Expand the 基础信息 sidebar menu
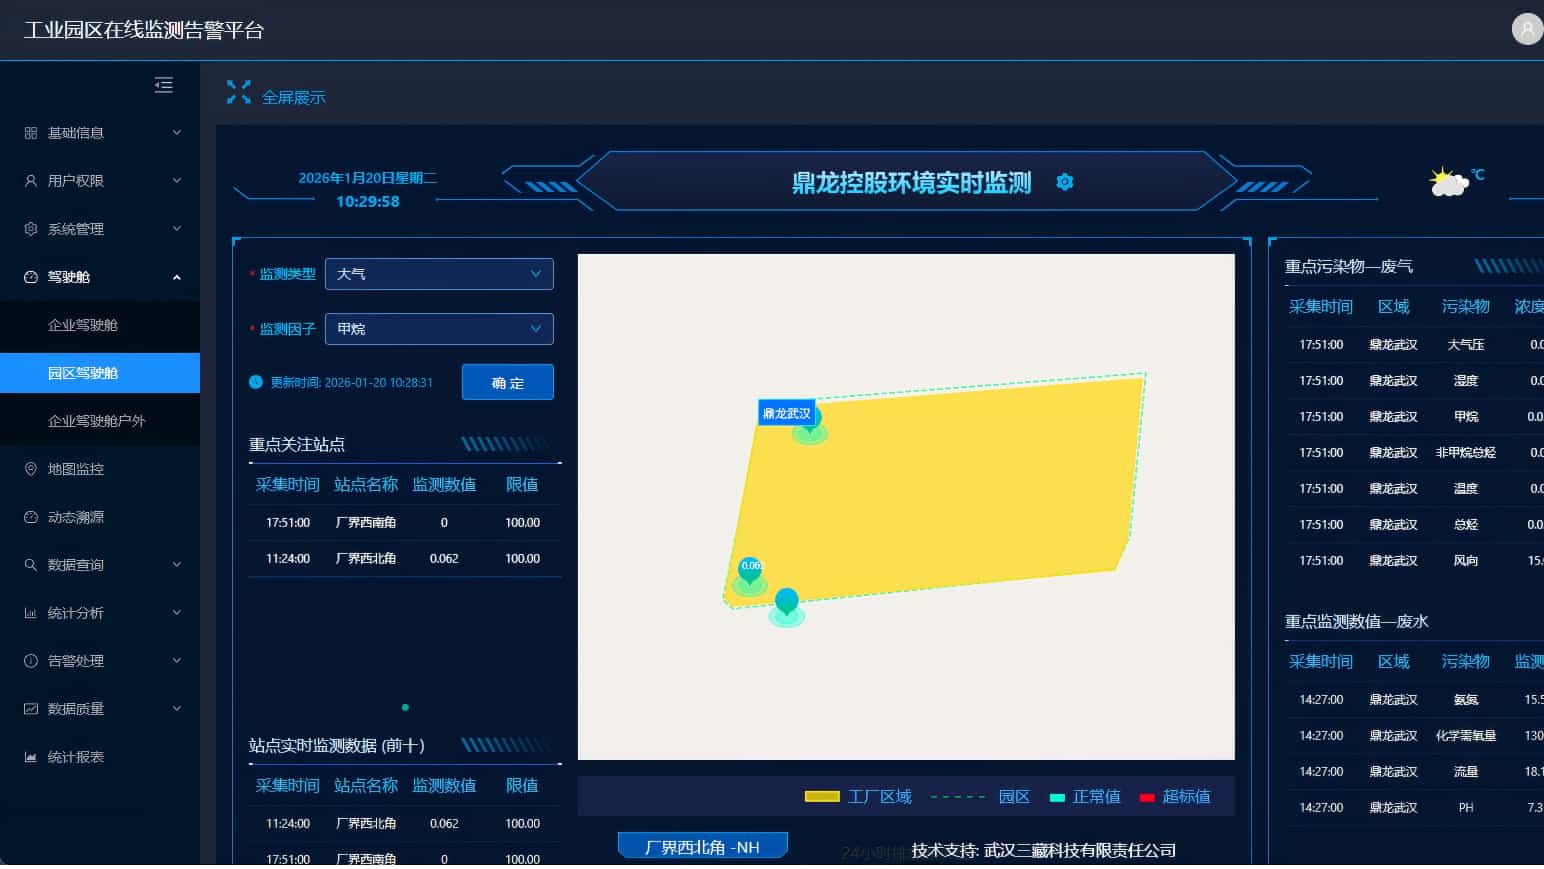This screenshot has height=869, width=1544. tap(100, 133)
